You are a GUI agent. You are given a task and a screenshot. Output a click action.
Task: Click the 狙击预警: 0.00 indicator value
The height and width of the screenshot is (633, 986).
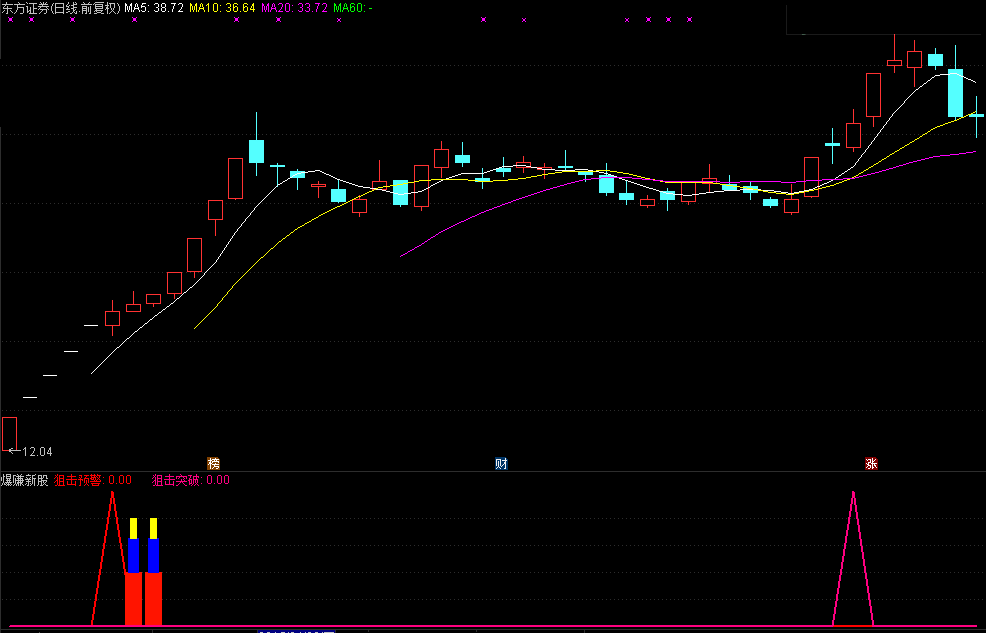pos(92,480)
